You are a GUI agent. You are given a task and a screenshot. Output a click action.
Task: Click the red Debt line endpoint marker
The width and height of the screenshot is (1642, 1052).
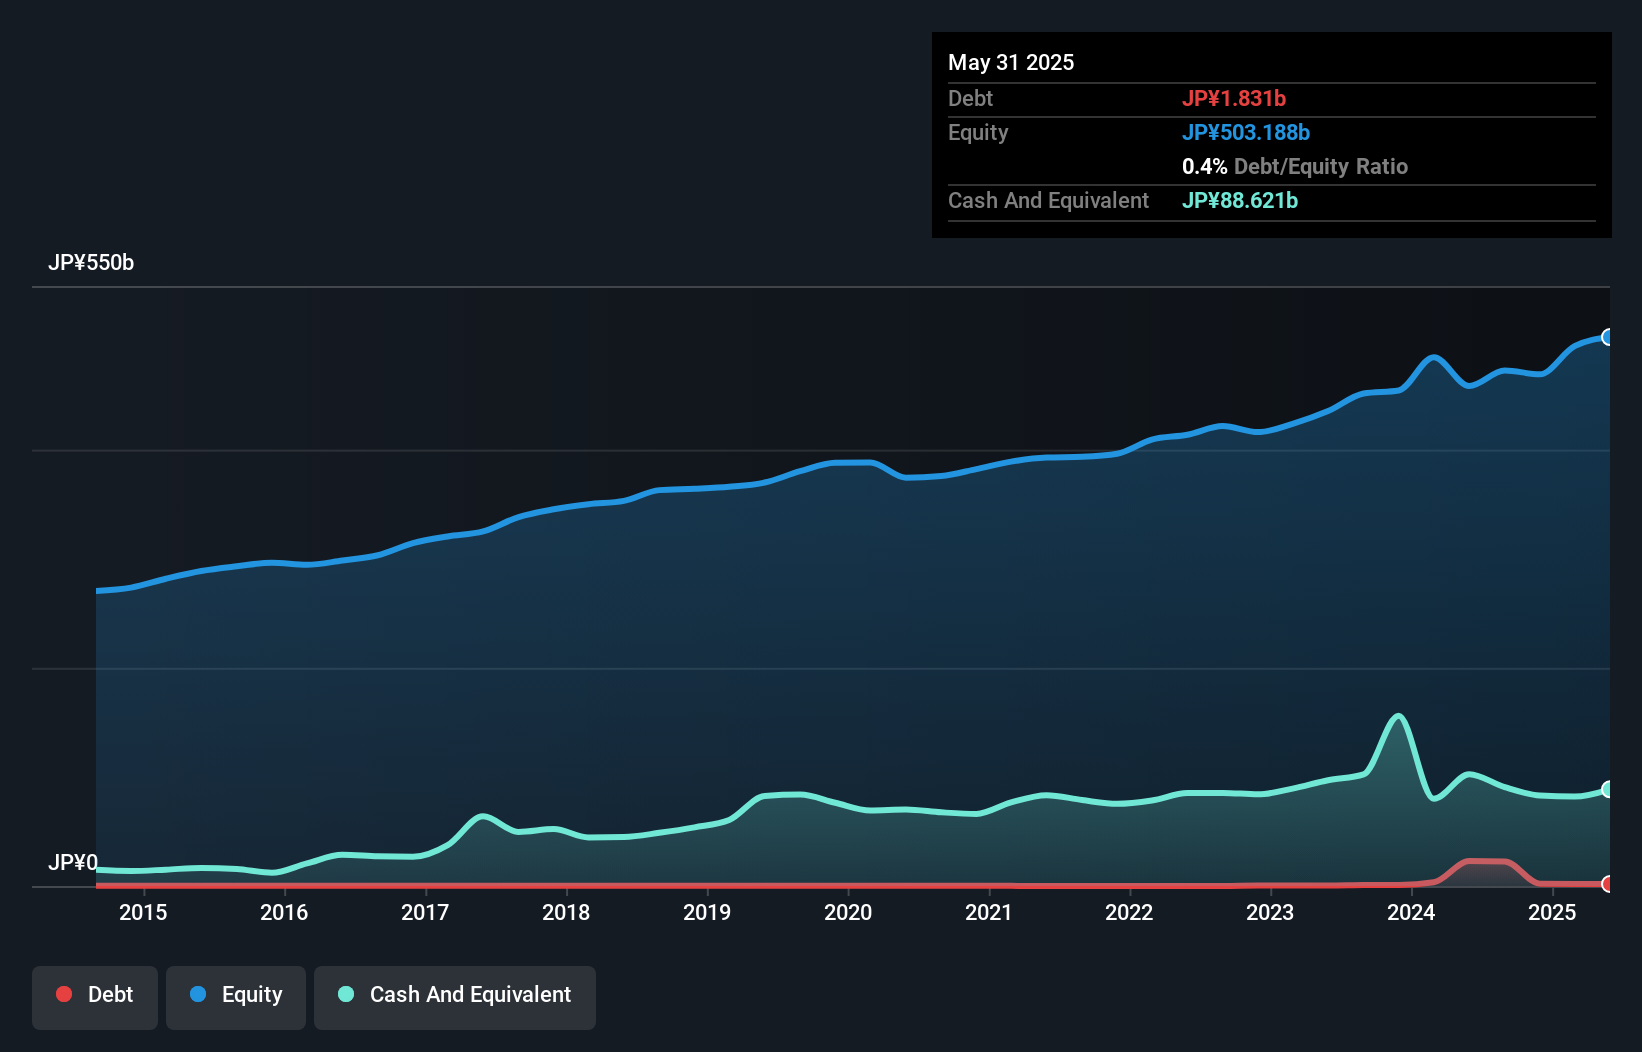pos(1607,884)
